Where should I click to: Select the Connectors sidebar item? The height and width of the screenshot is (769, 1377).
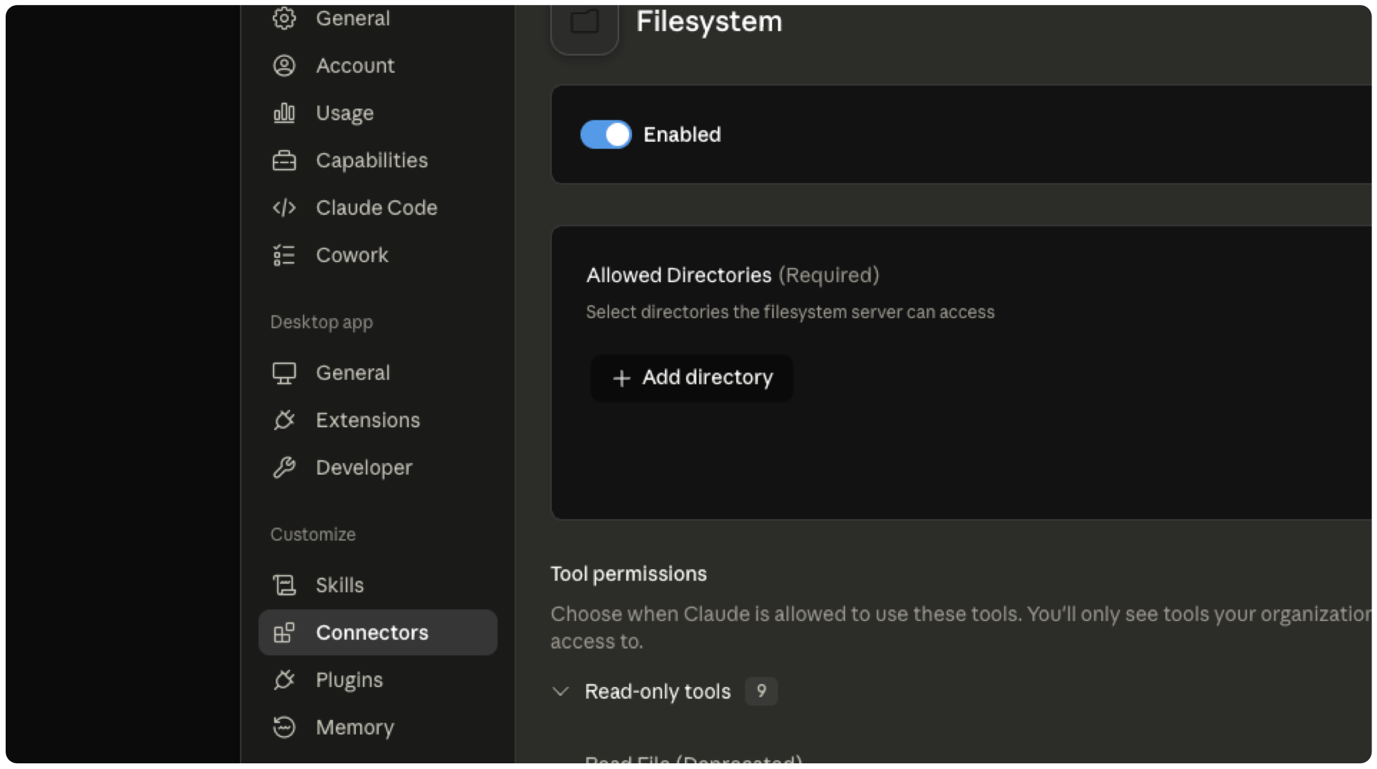378,633
